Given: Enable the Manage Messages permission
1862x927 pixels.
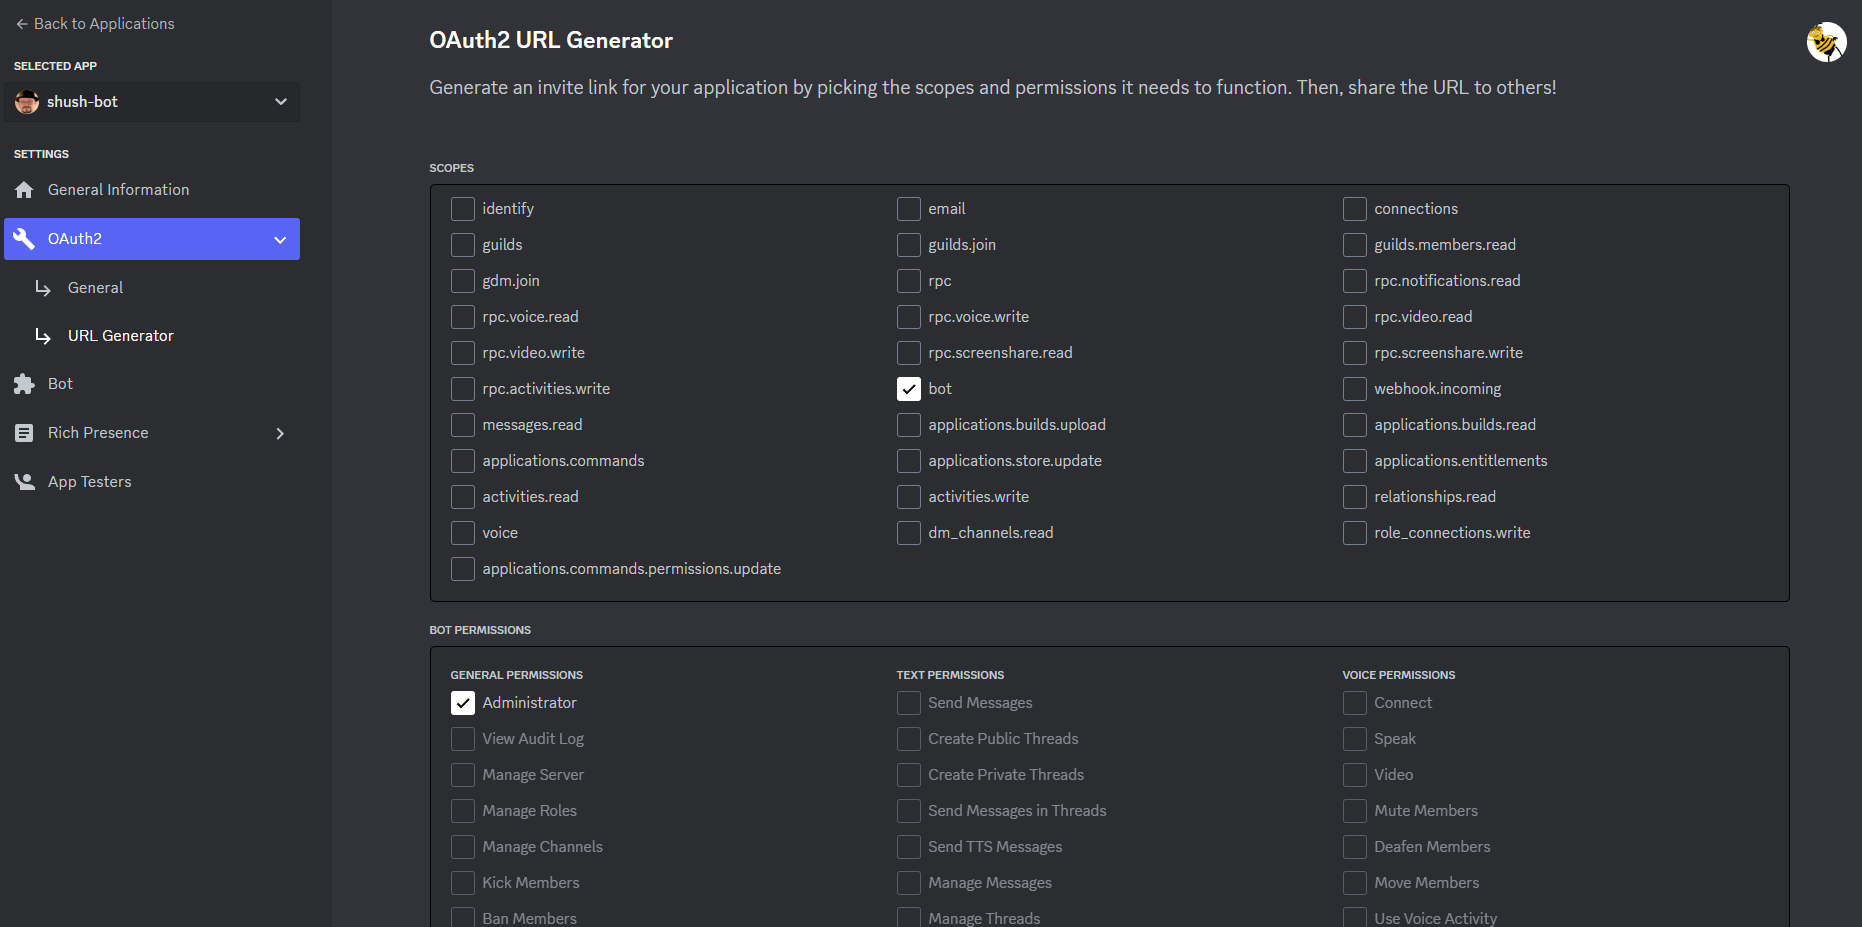Looking at the screenshot, I should pyautogui.click(x=908, y=883).
